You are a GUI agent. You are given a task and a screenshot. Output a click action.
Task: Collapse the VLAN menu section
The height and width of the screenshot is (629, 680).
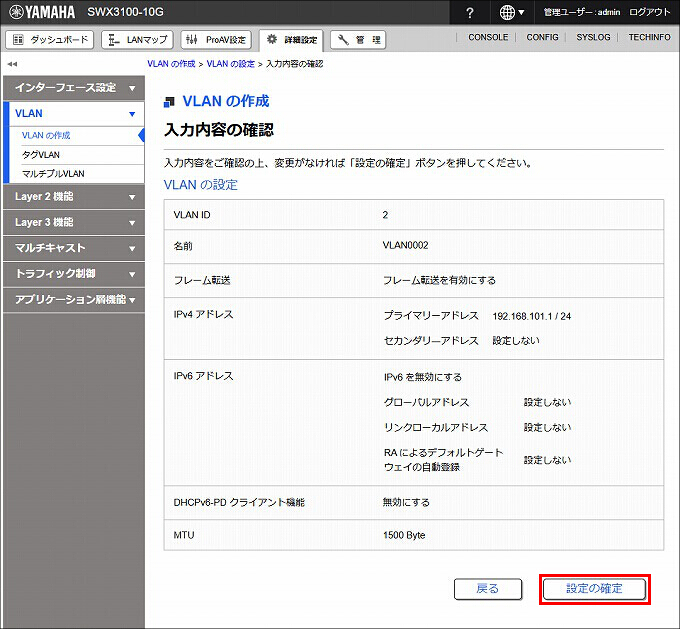76,114
